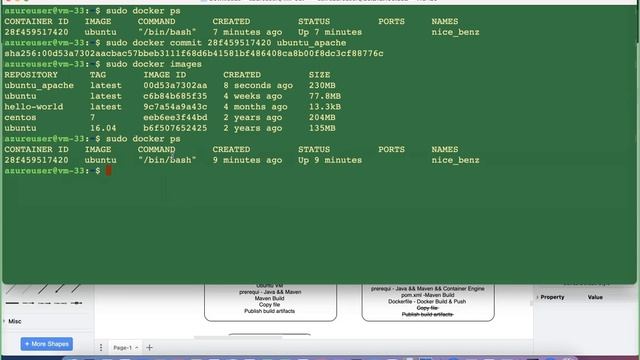Add a new page with the plus icon
Screen dimensions: 640x360
pyautogui.click(x=149, y=348)
